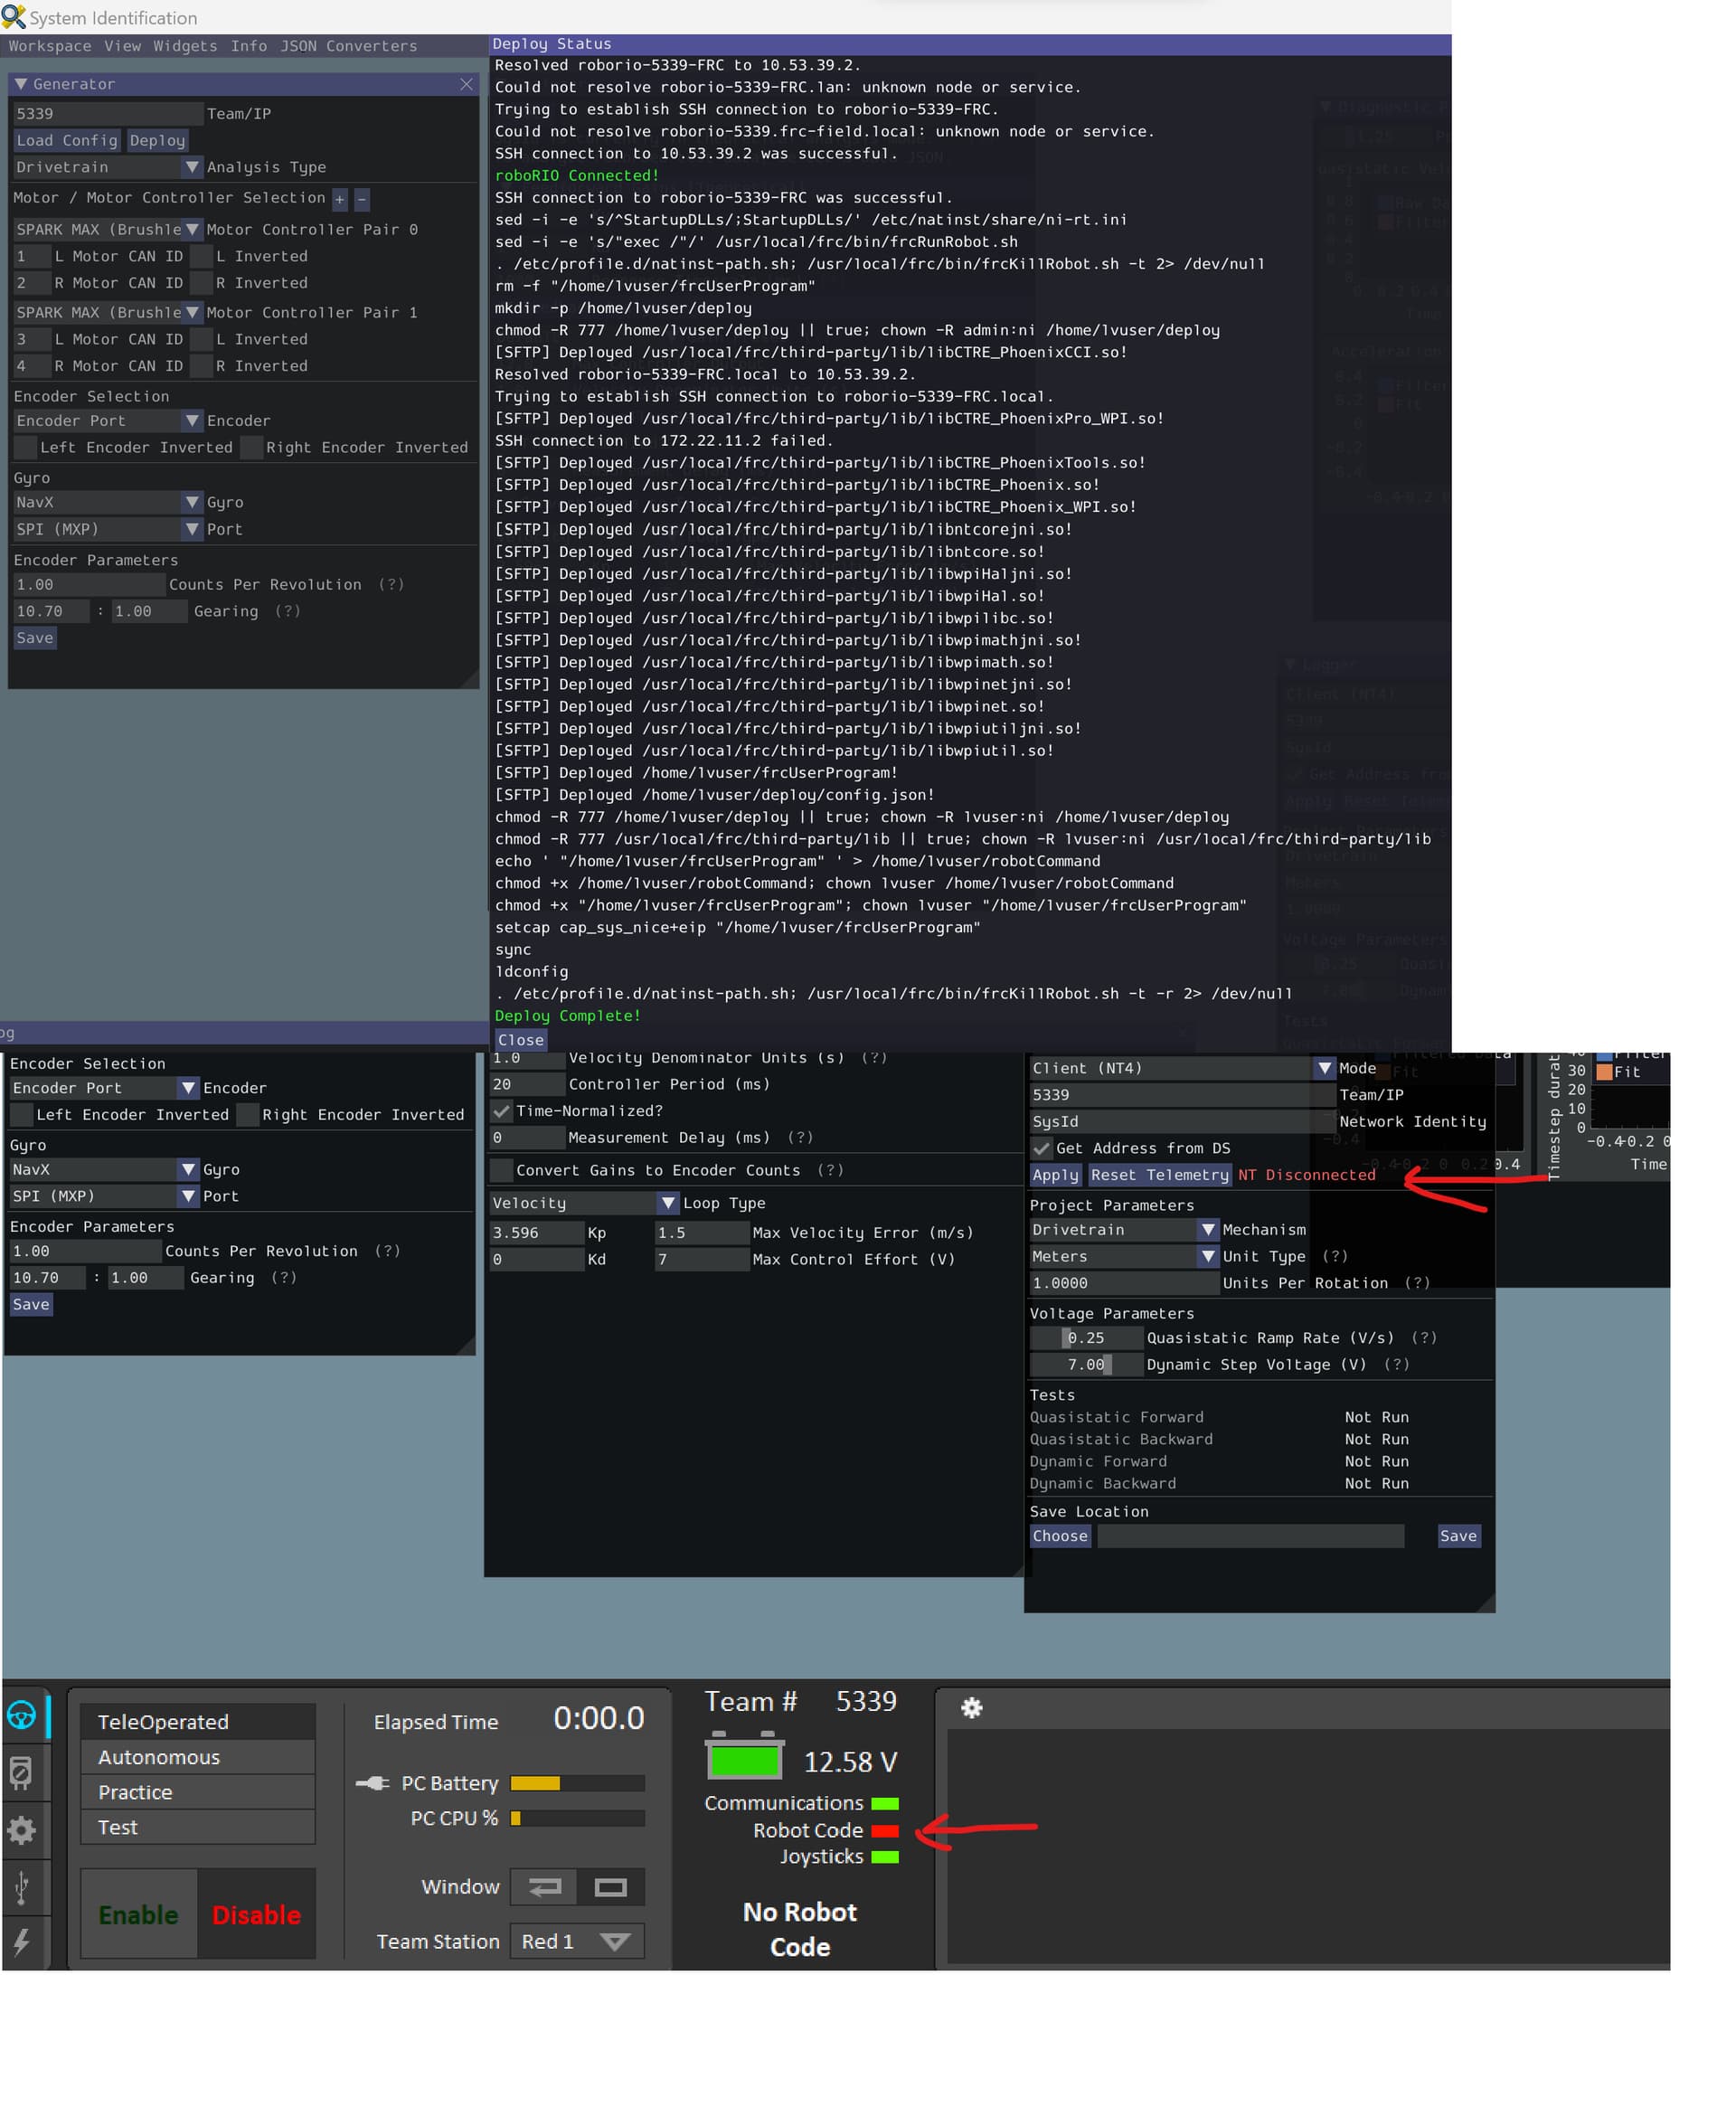Show help for Dynamic Step Voltage (?)
Screen dimensions: 1736x2107
(x=1397, y=1365)
